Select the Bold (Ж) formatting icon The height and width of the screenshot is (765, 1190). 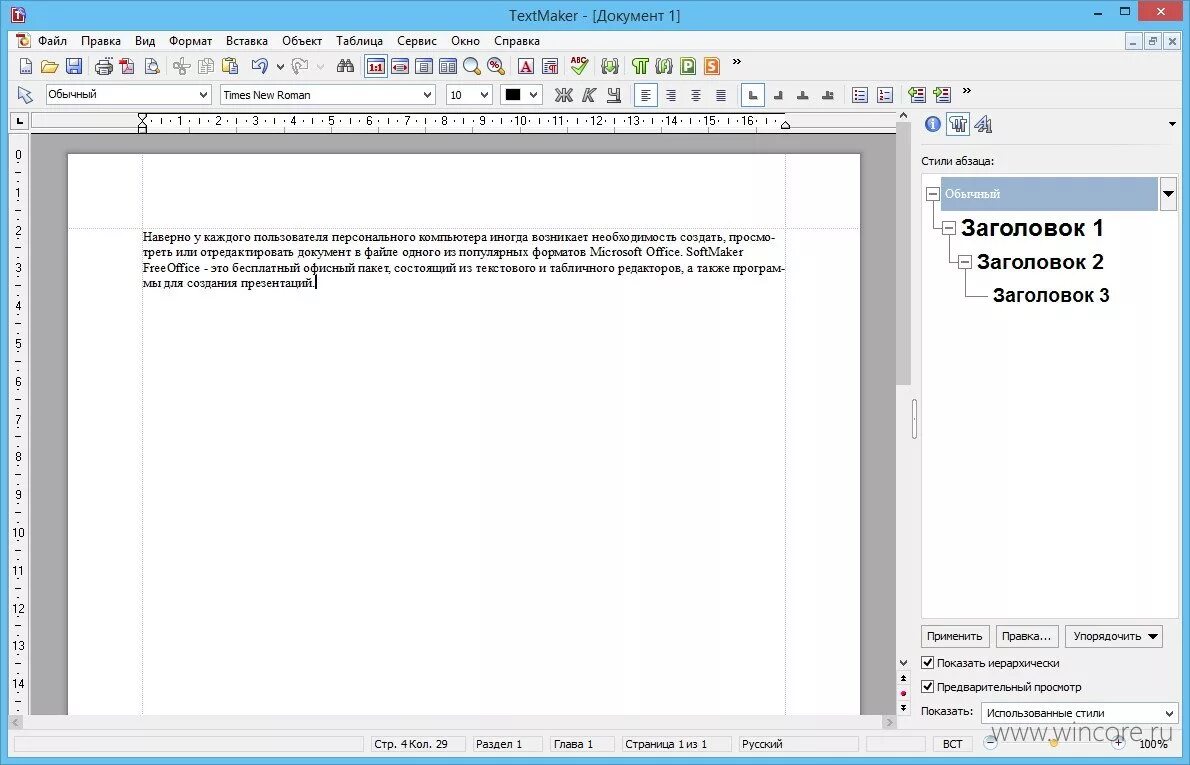(x=564, y=94)
